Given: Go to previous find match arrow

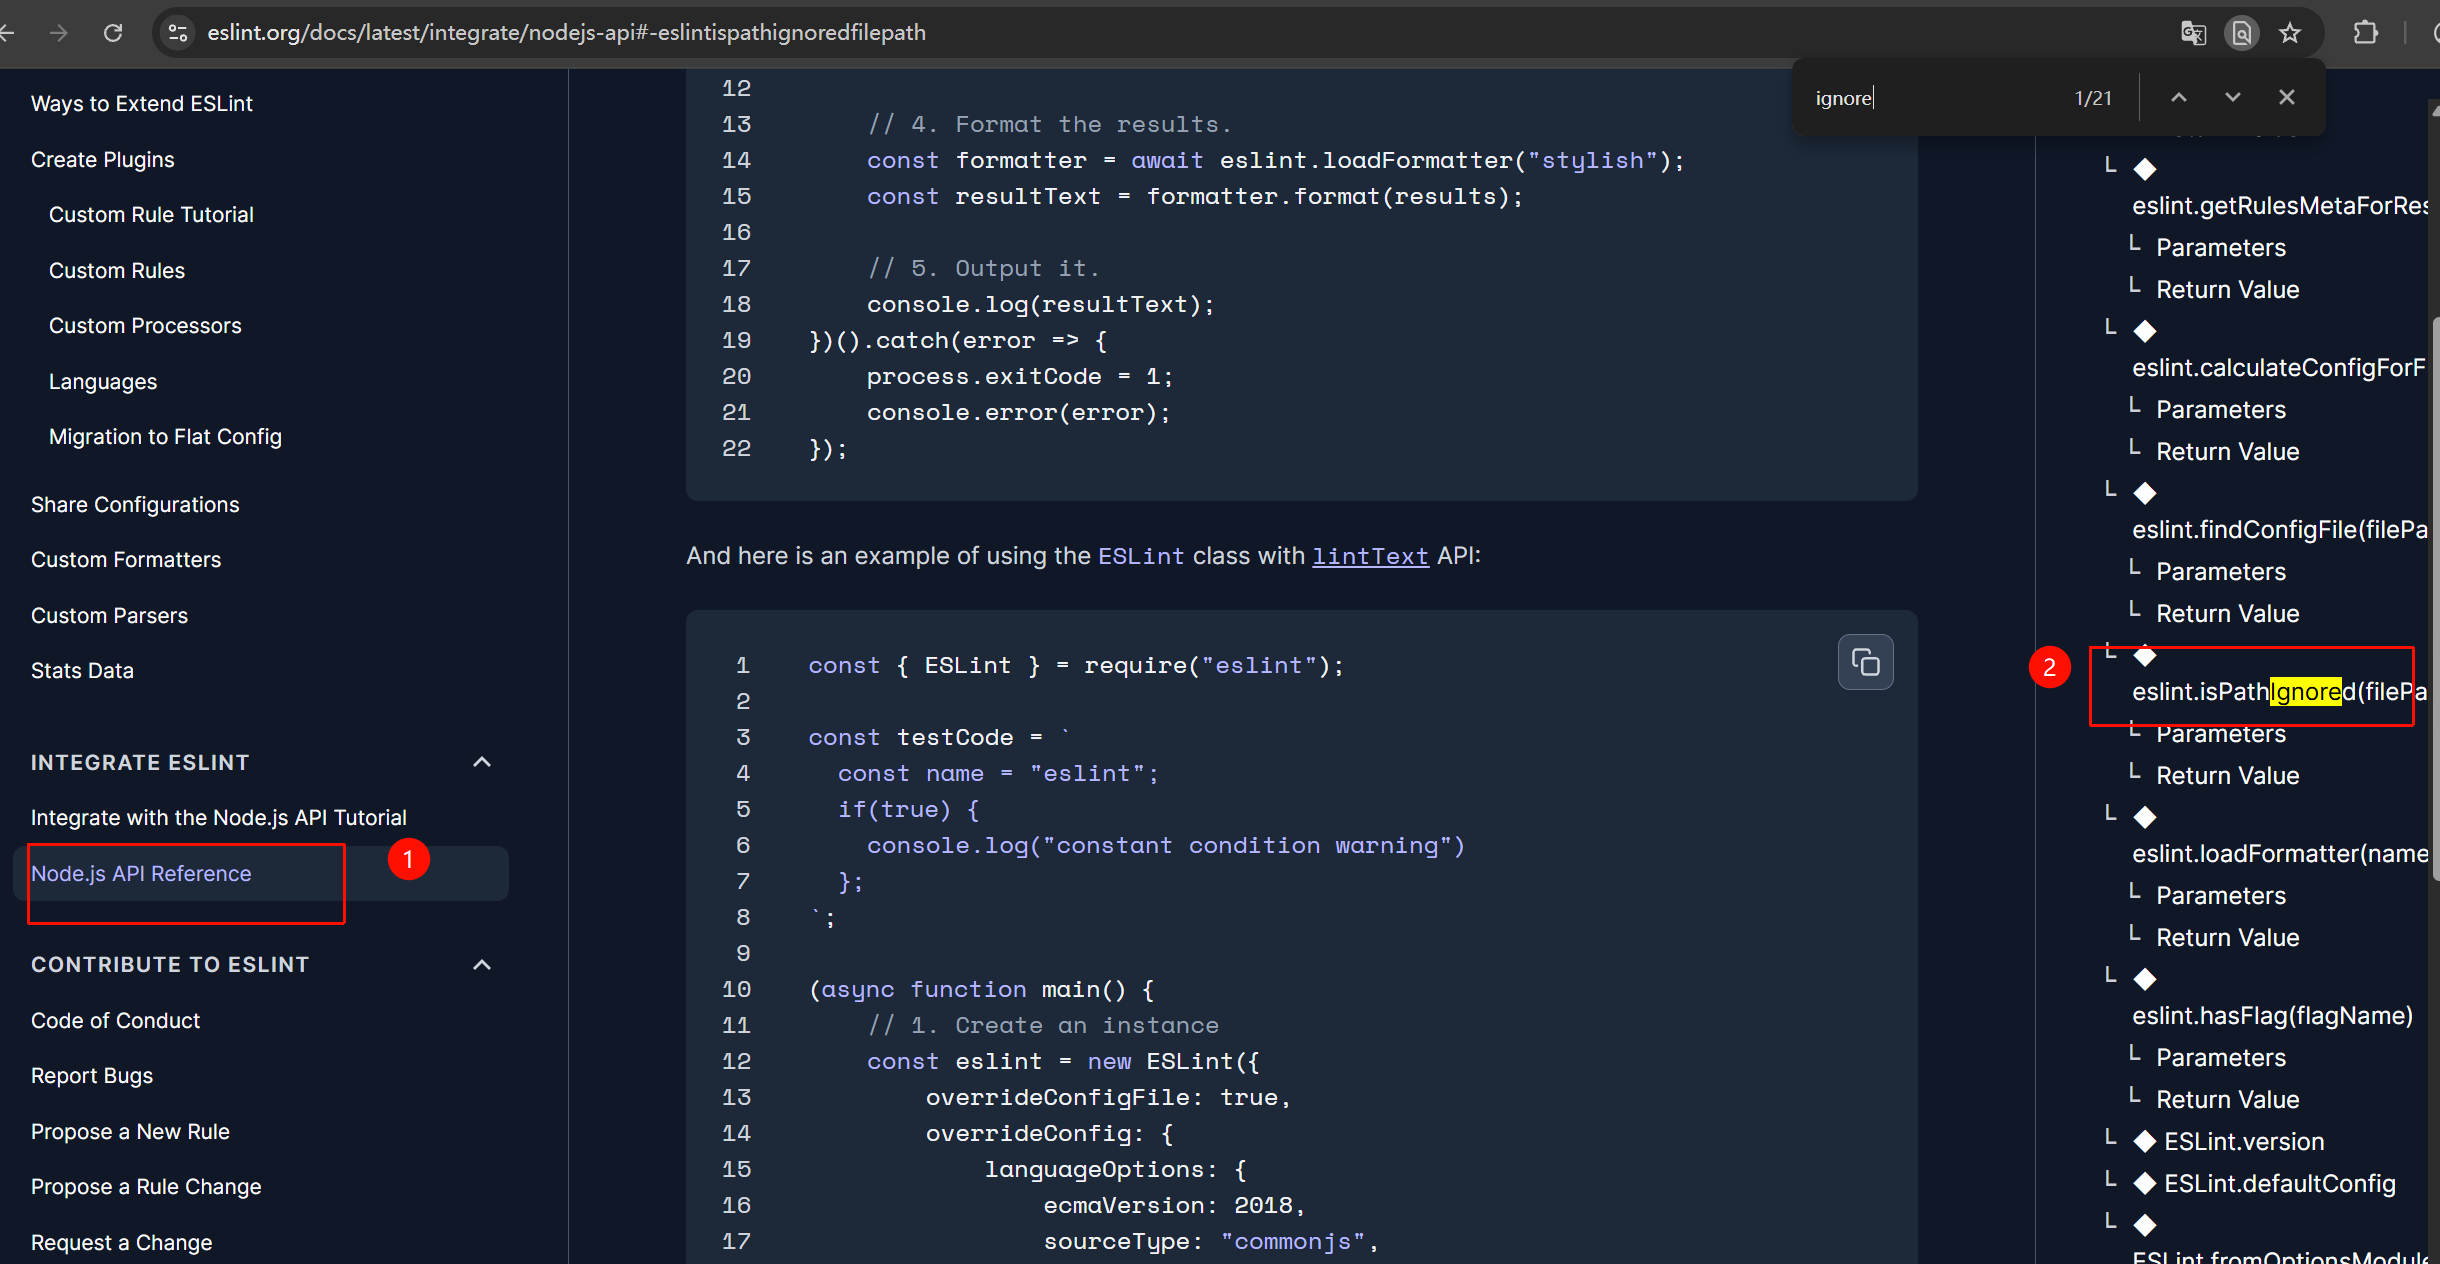Looking at the screenshot, I should (x=2179, y=97).
